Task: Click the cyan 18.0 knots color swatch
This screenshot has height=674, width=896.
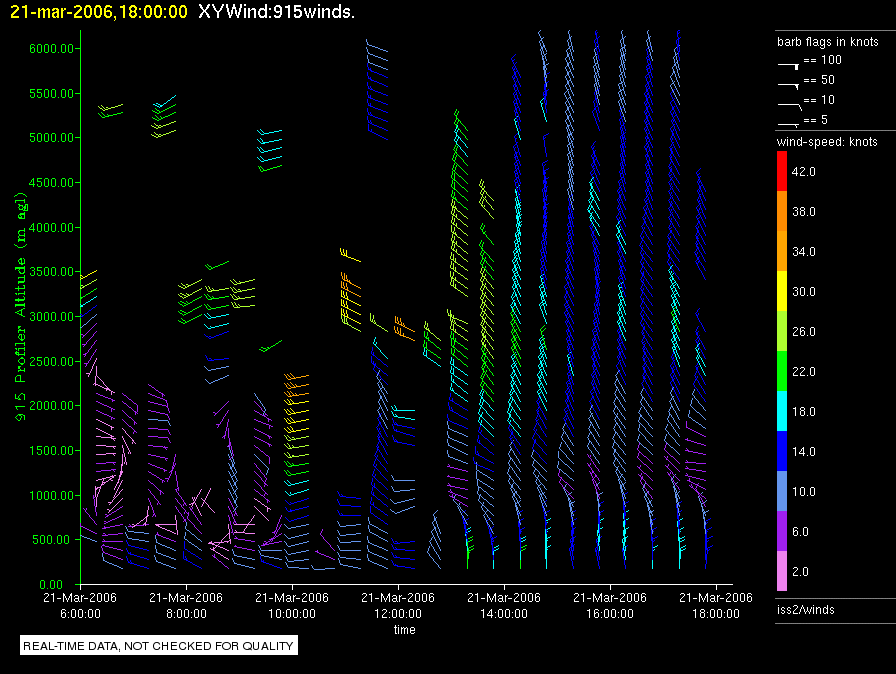Action: (x=782, y=411)
